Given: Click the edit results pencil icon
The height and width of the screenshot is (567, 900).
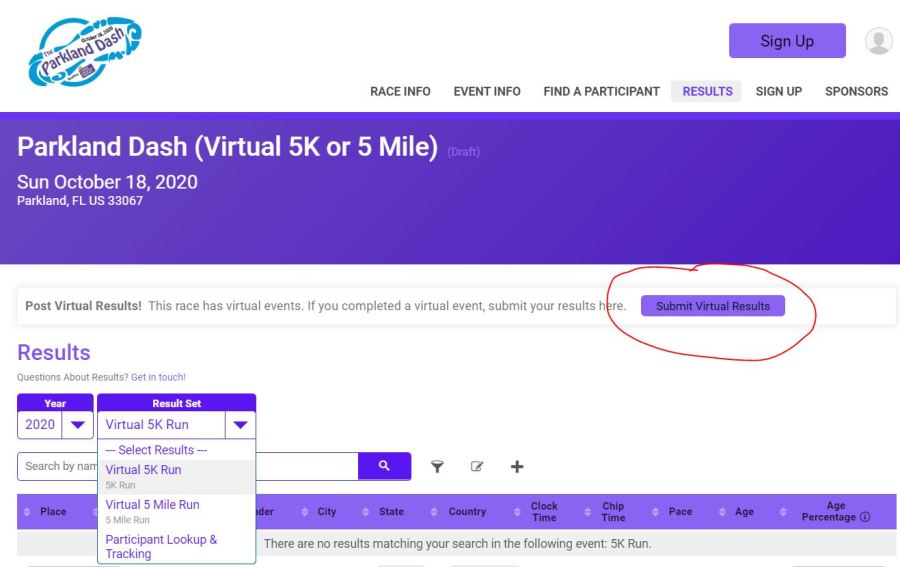Looking at the screenshot, I should [x=476, y=467].
